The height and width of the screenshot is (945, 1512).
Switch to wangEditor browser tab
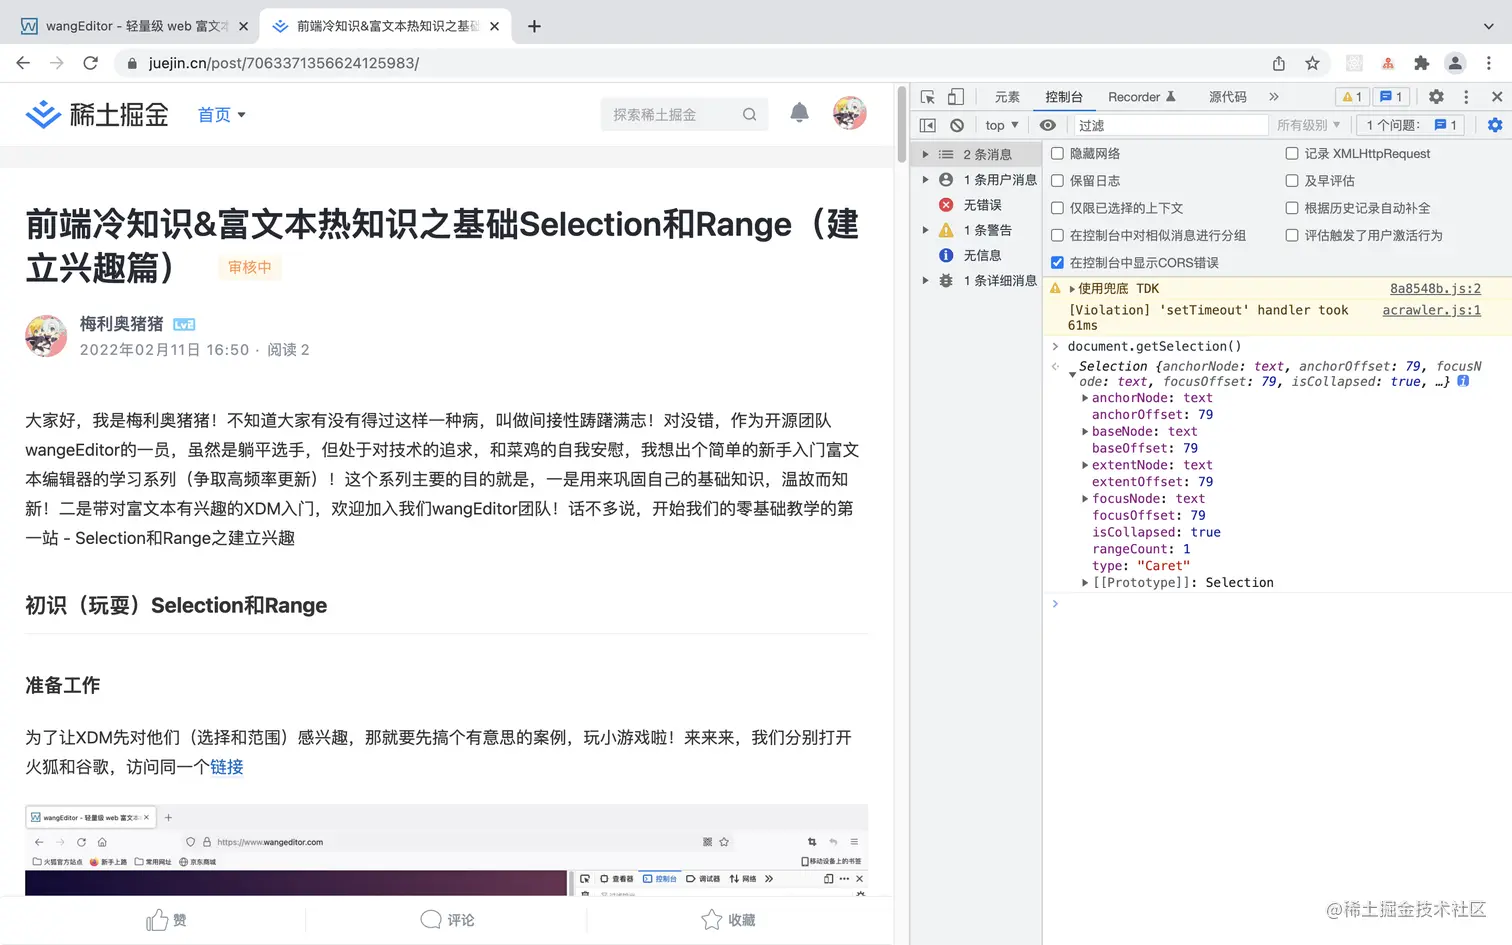click(x=129, y=26)
